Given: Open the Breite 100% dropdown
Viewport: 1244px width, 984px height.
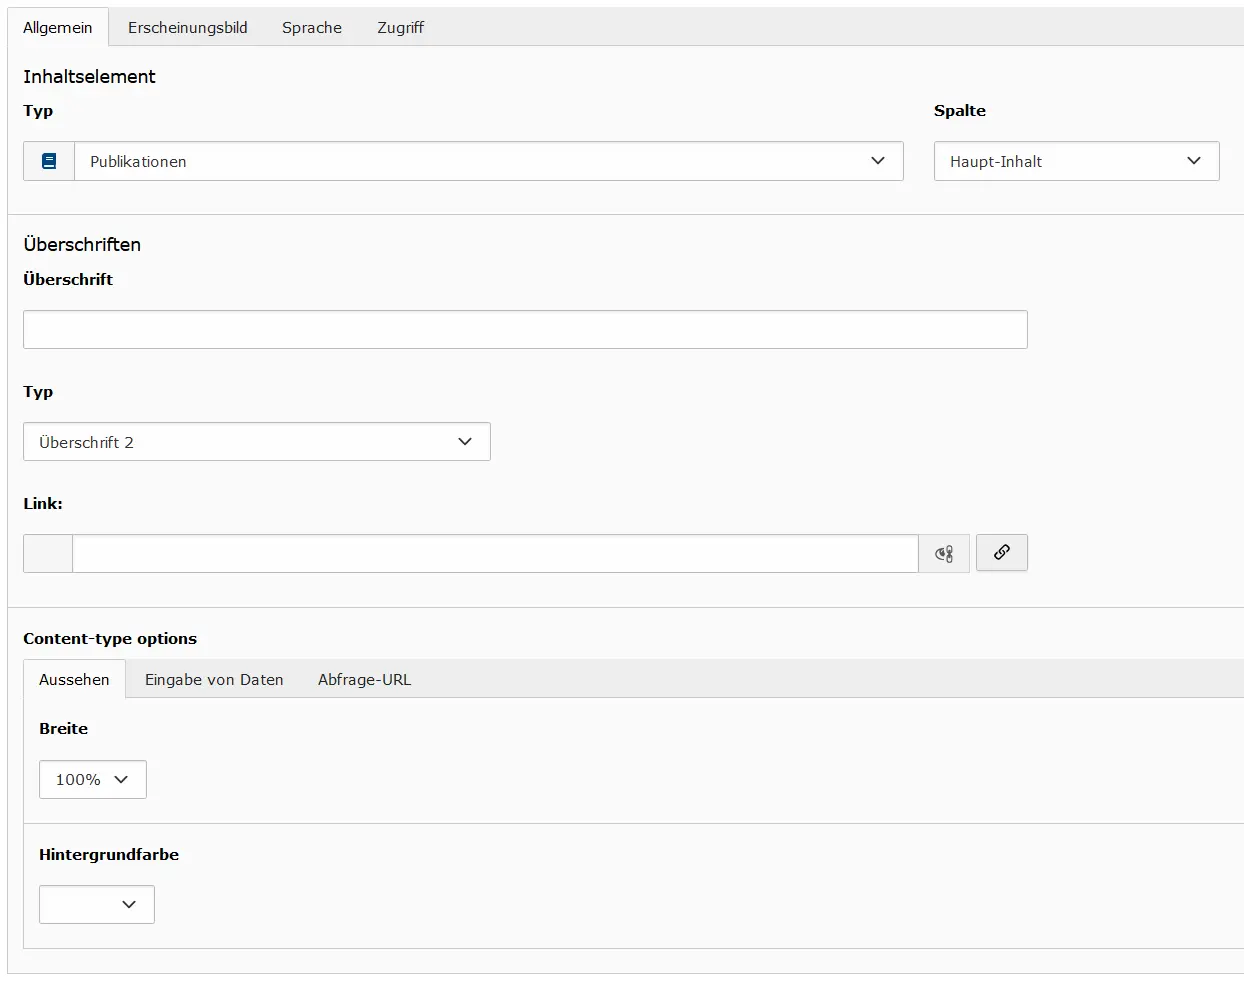Looking at the screenshot, I should pyautogui.click(x=93, y=779).
